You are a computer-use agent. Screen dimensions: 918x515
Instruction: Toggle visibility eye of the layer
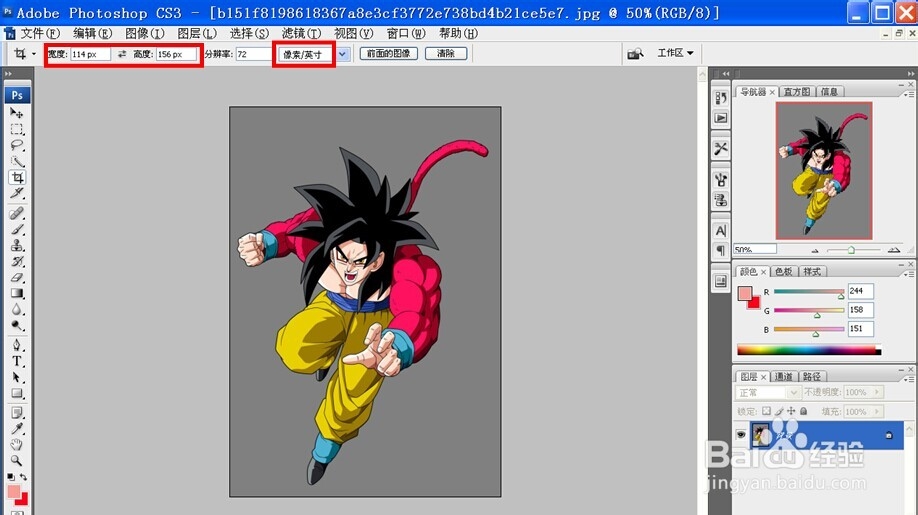pyautogui.click(x=741, y=435)
